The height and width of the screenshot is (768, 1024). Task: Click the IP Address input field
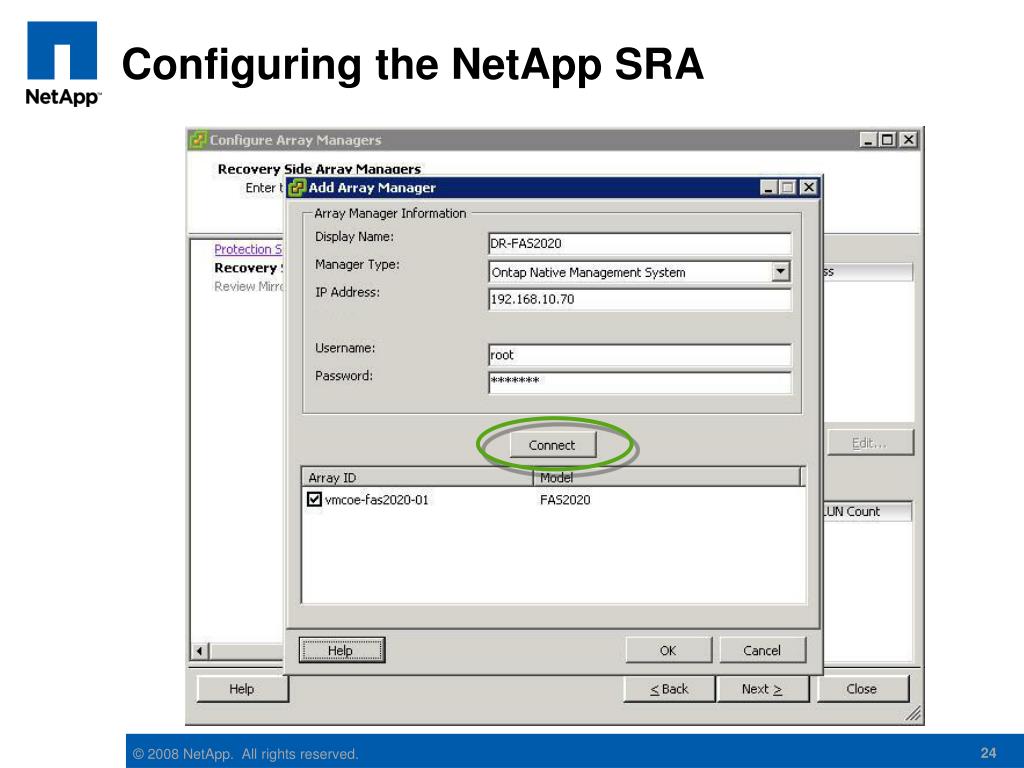tap(639, 300)
